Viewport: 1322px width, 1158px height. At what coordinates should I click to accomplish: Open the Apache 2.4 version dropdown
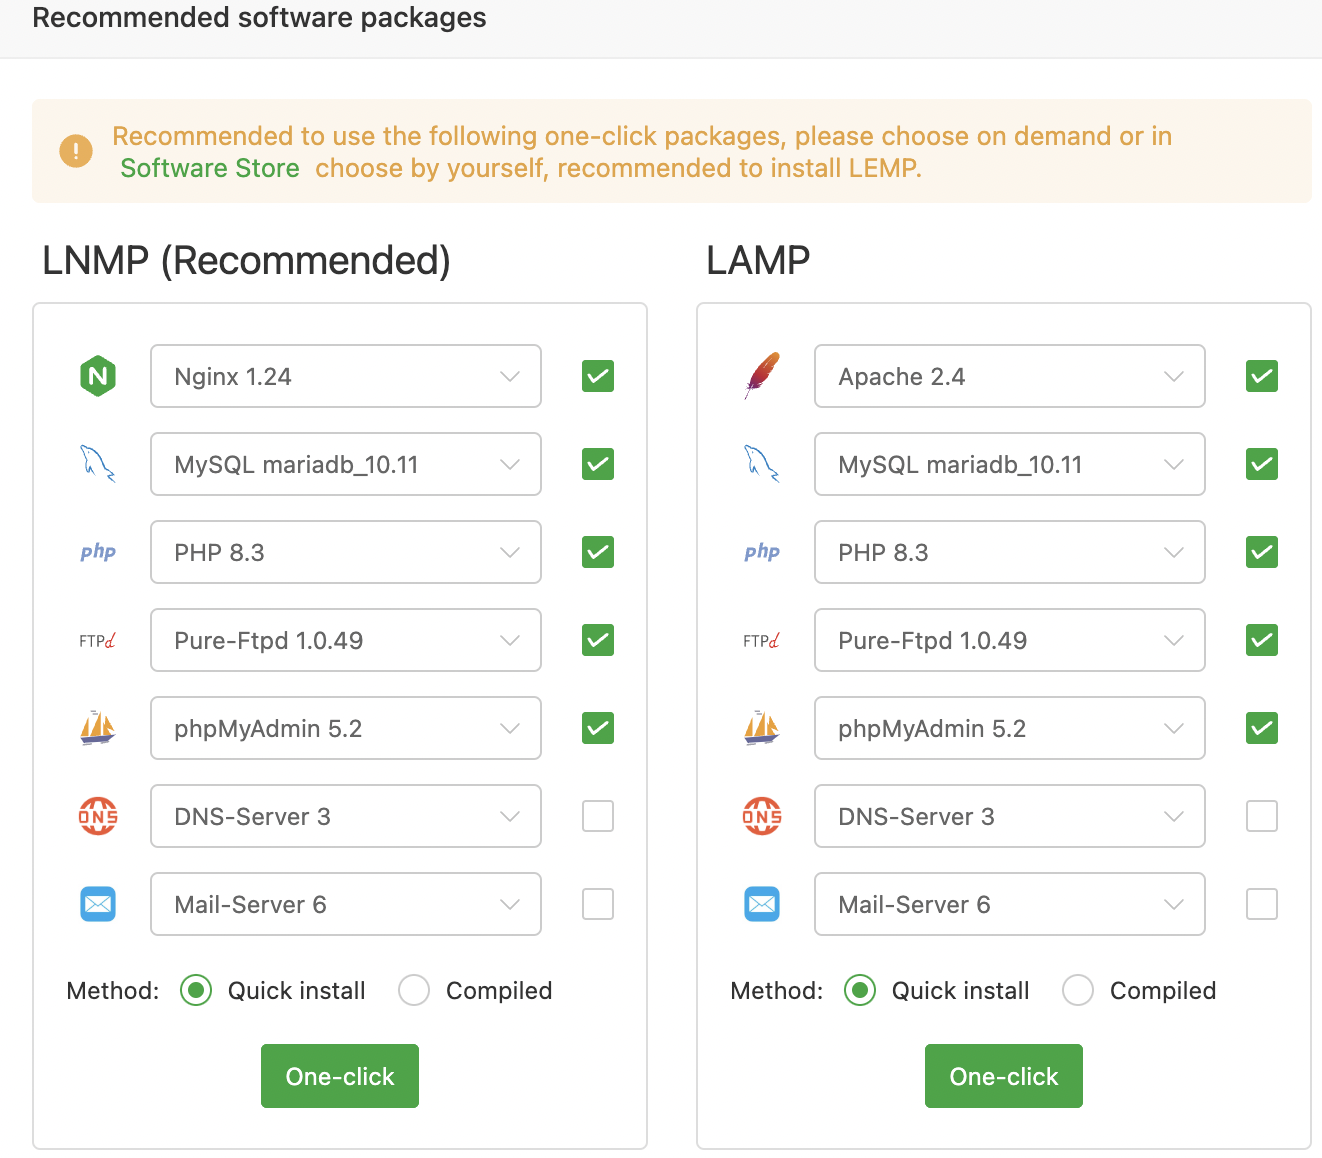pos(1010,376)
